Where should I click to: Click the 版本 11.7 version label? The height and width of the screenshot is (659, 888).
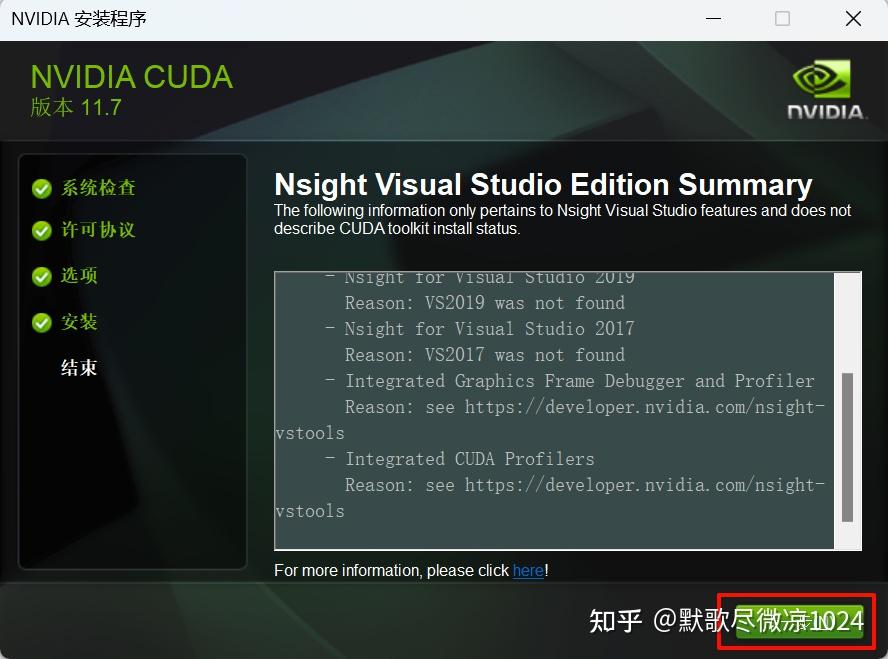[x=76, y=107]
